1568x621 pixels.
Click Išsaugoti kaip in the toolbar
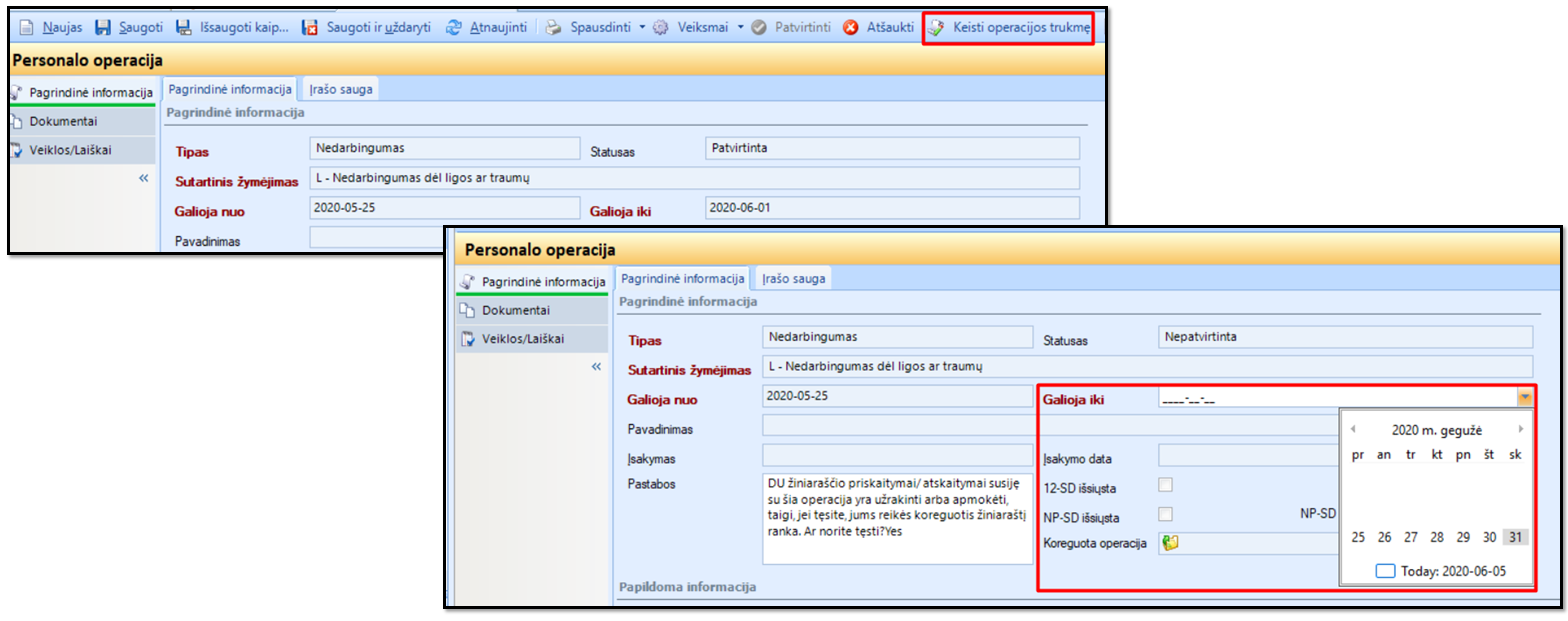coord(183,28)
